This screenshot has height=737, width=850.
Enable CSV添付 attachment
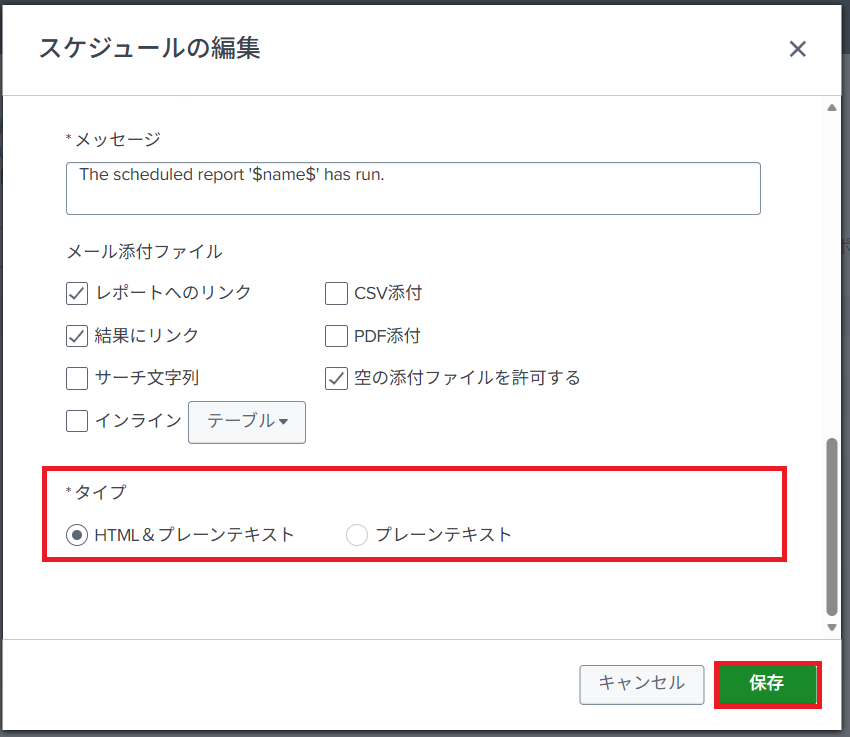point(336,293)
